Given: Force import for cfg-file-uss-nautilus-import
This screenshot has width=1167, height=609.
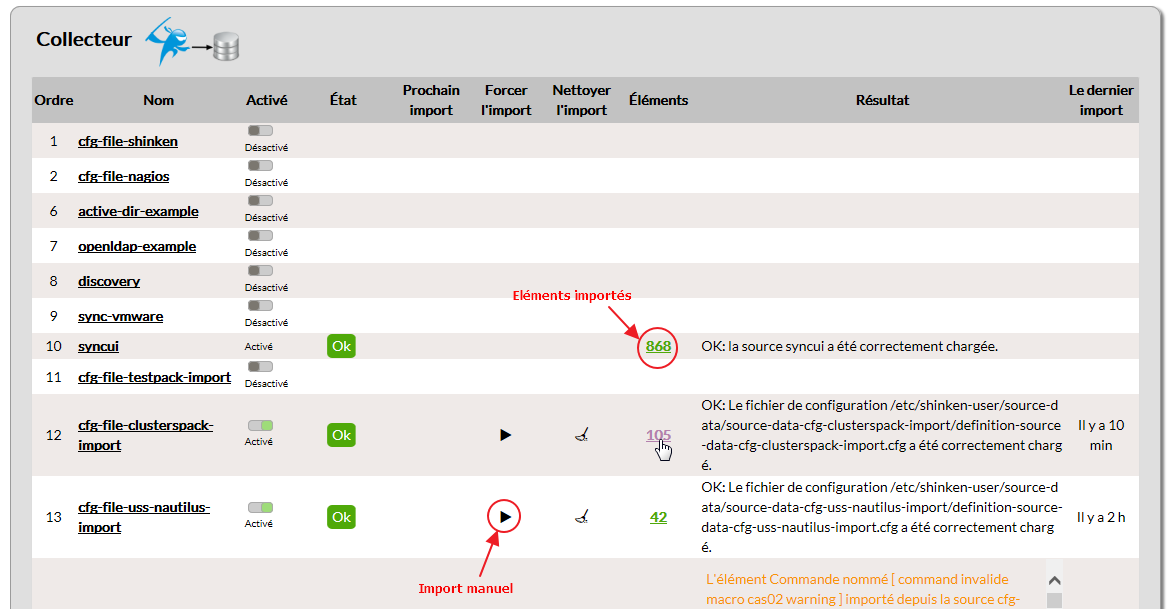Looking at the screenshot, I should coord(505,517).
